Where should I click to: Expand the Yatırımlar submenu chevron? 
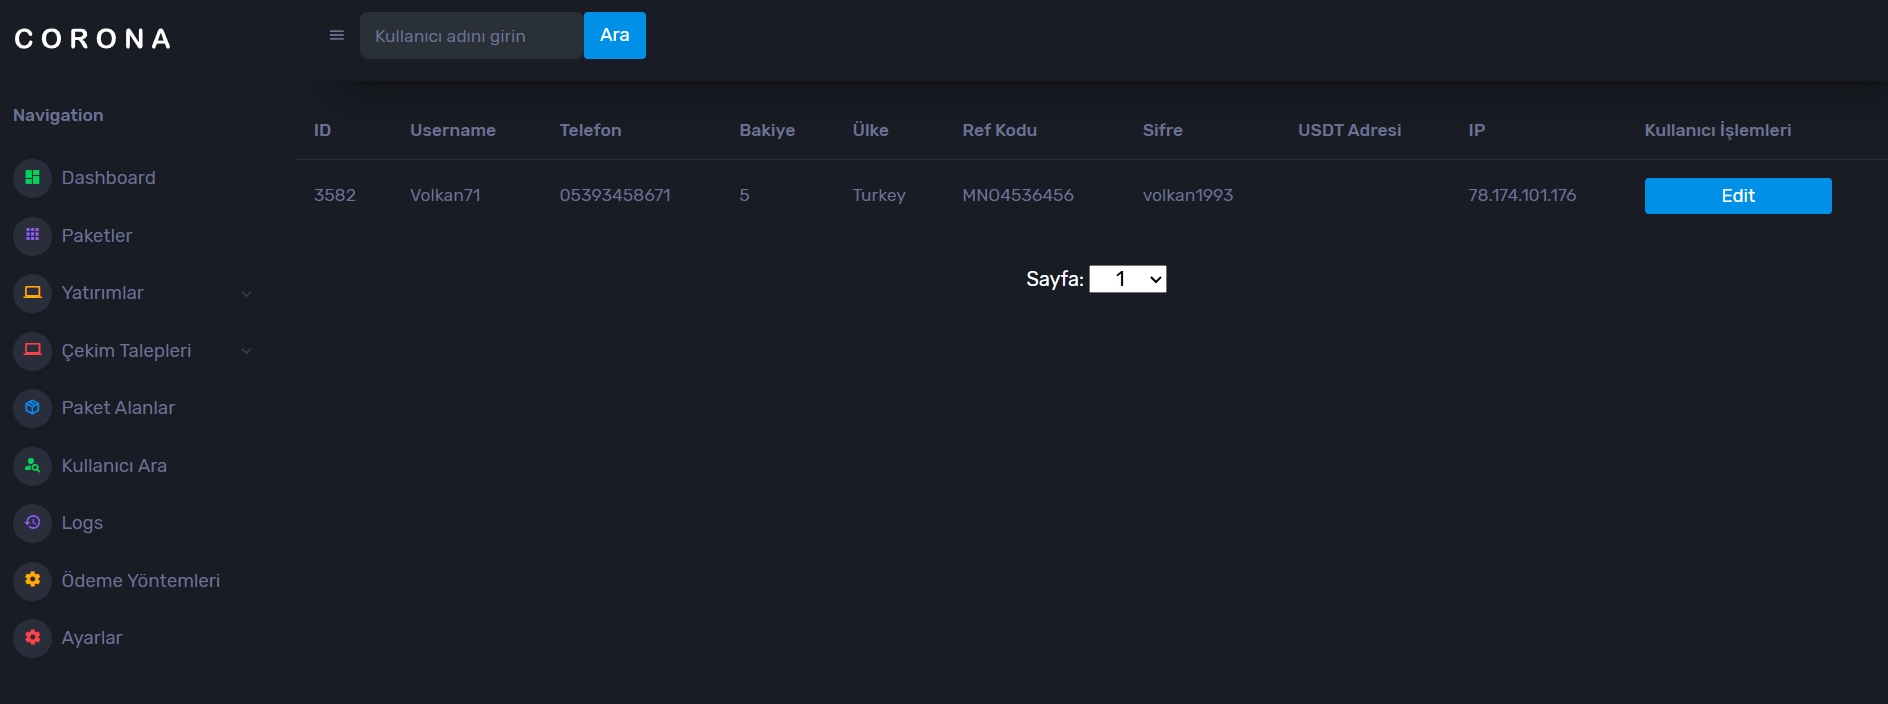(246, 294)
